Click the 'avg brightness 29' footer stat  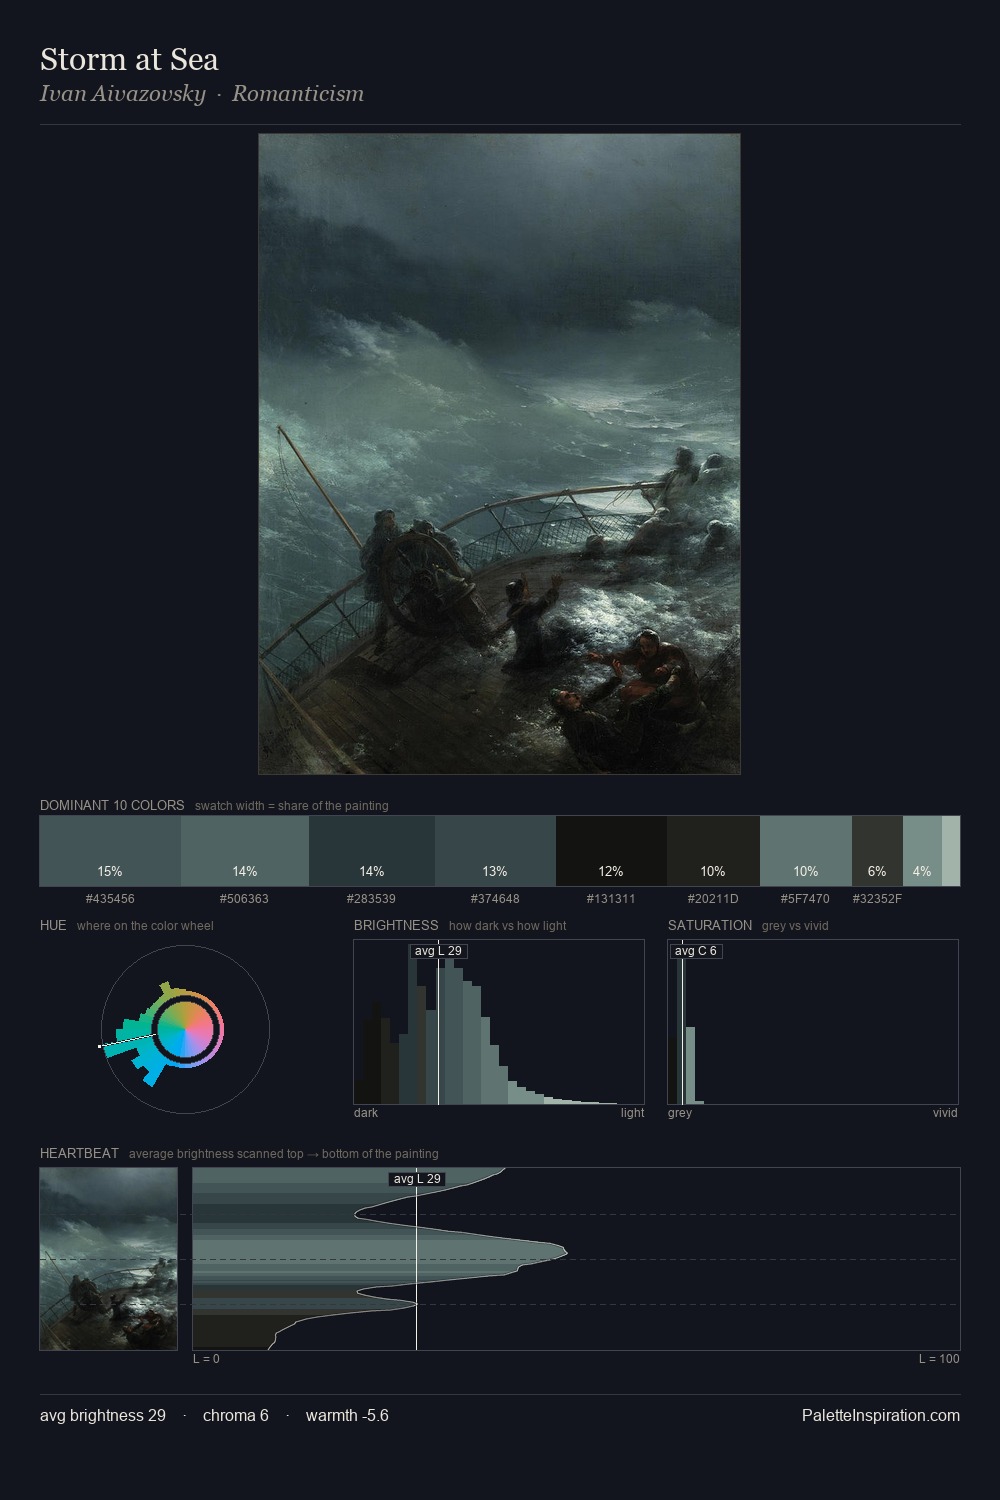coord(103,1415)
